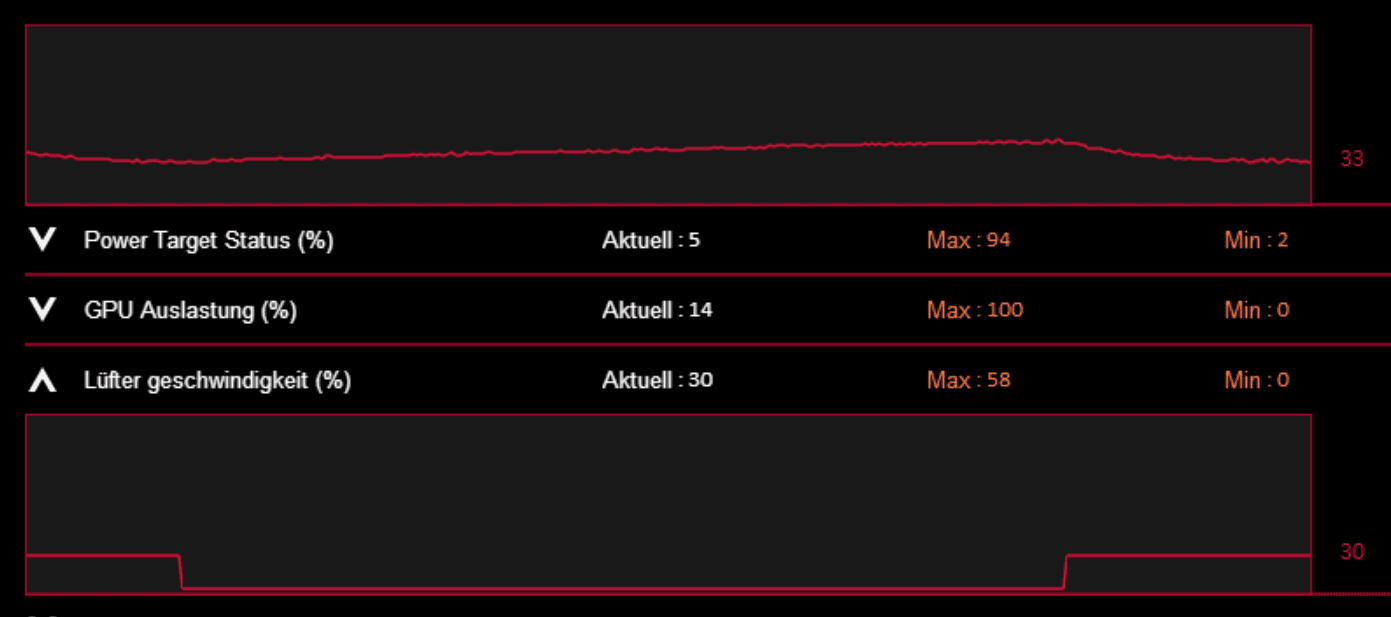Expand the GPU Auslastung graph
The width and height of the screenshot is (1391, 617).
pyautogui.click(x=42, y=310)
